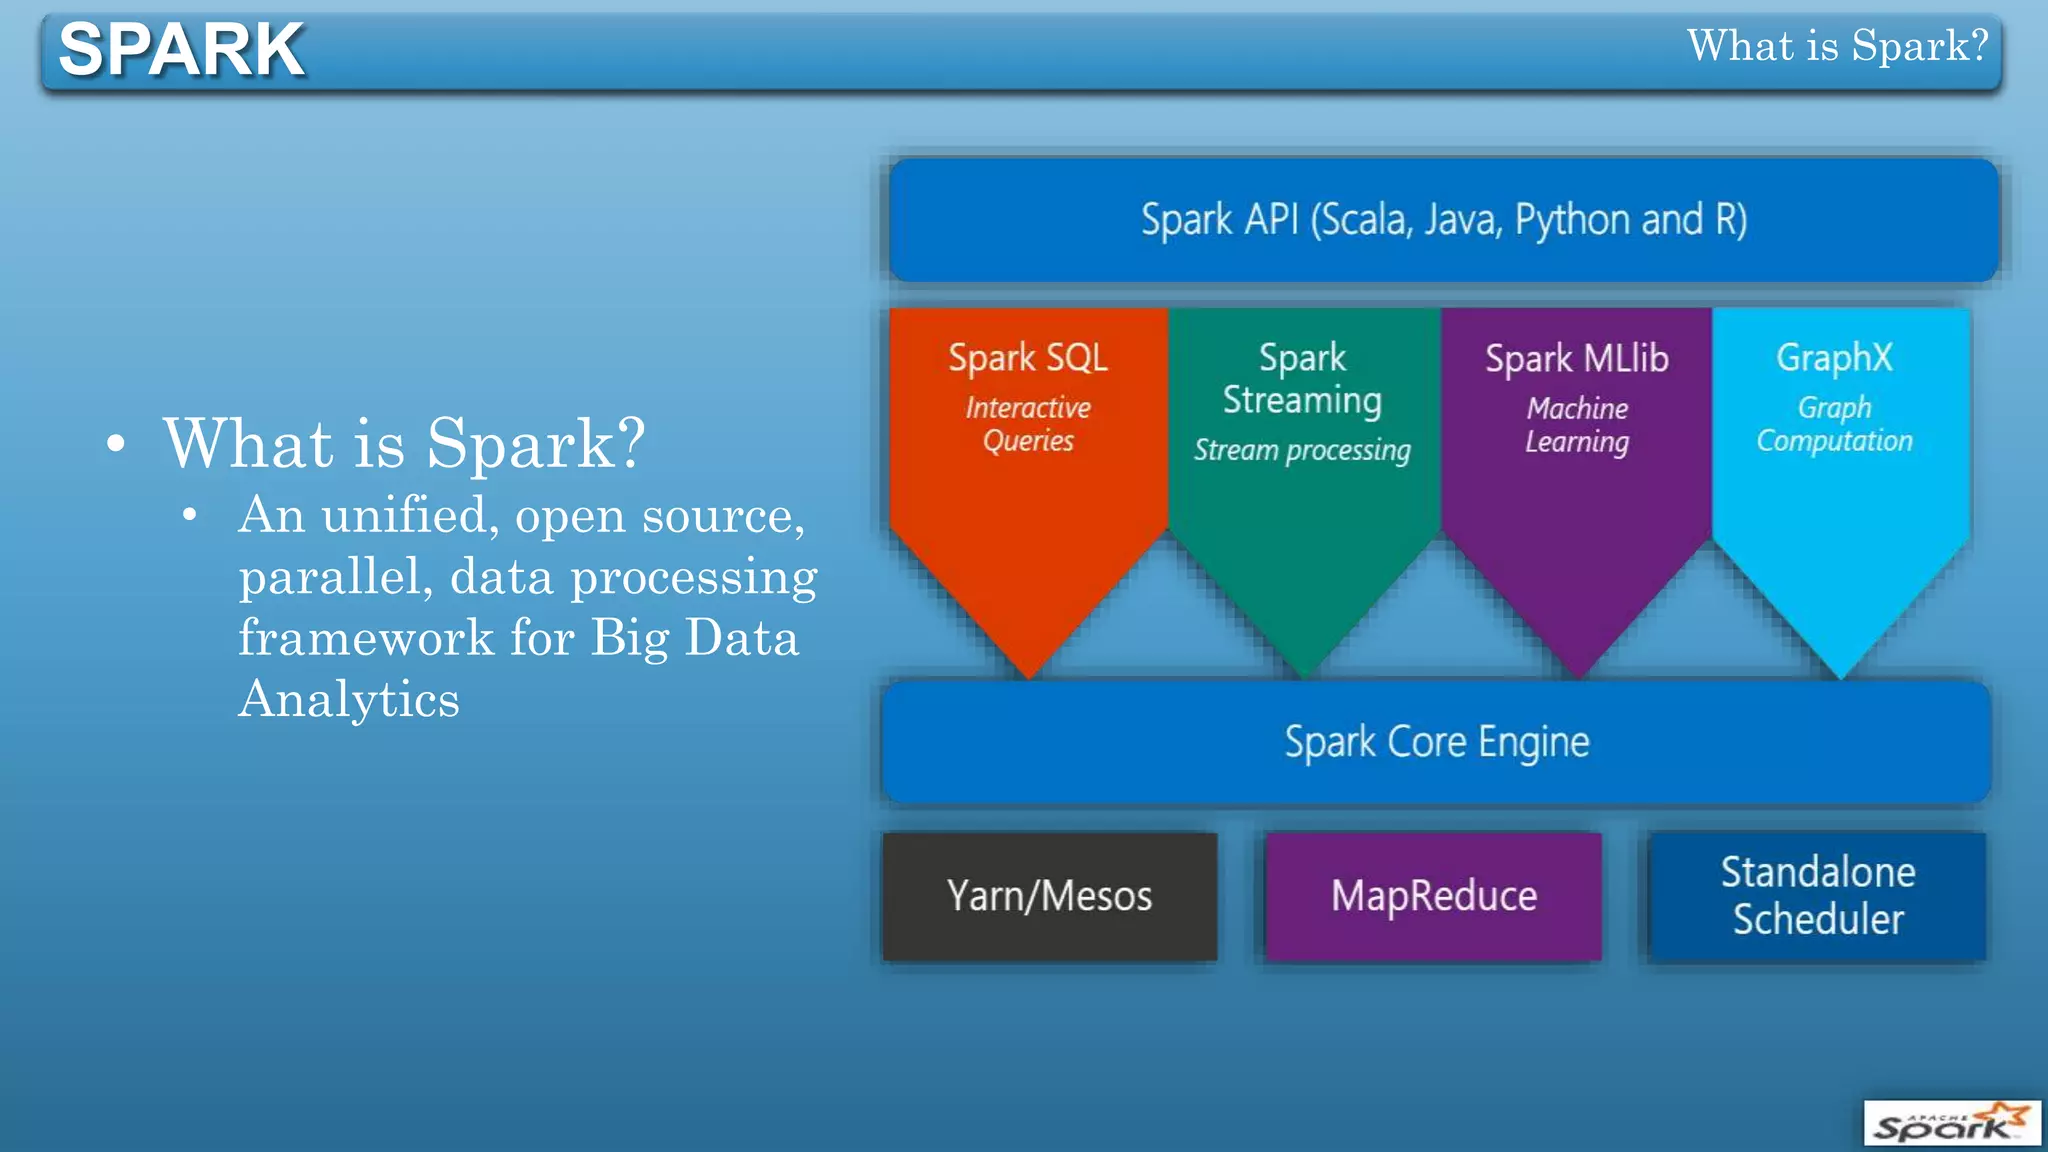Click the text 'framework for Big Data'
Viewport: 2048px width, 1152px height.
coord(519,639)
